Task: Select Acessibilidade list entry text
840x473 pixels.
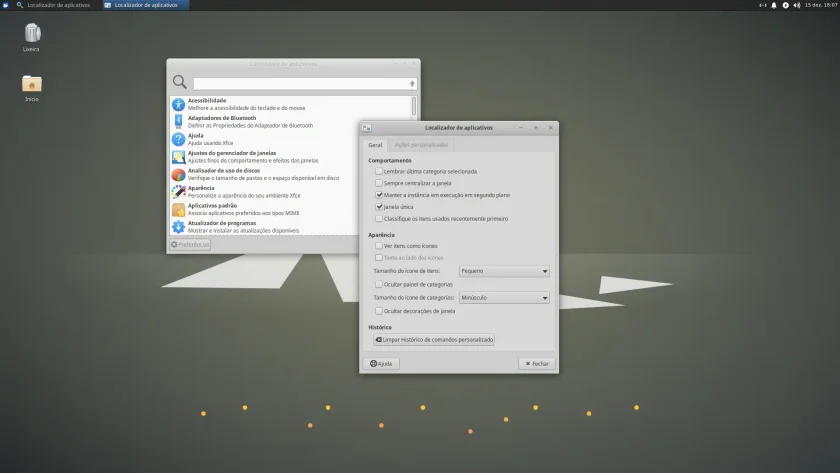Action: (207, 100)
